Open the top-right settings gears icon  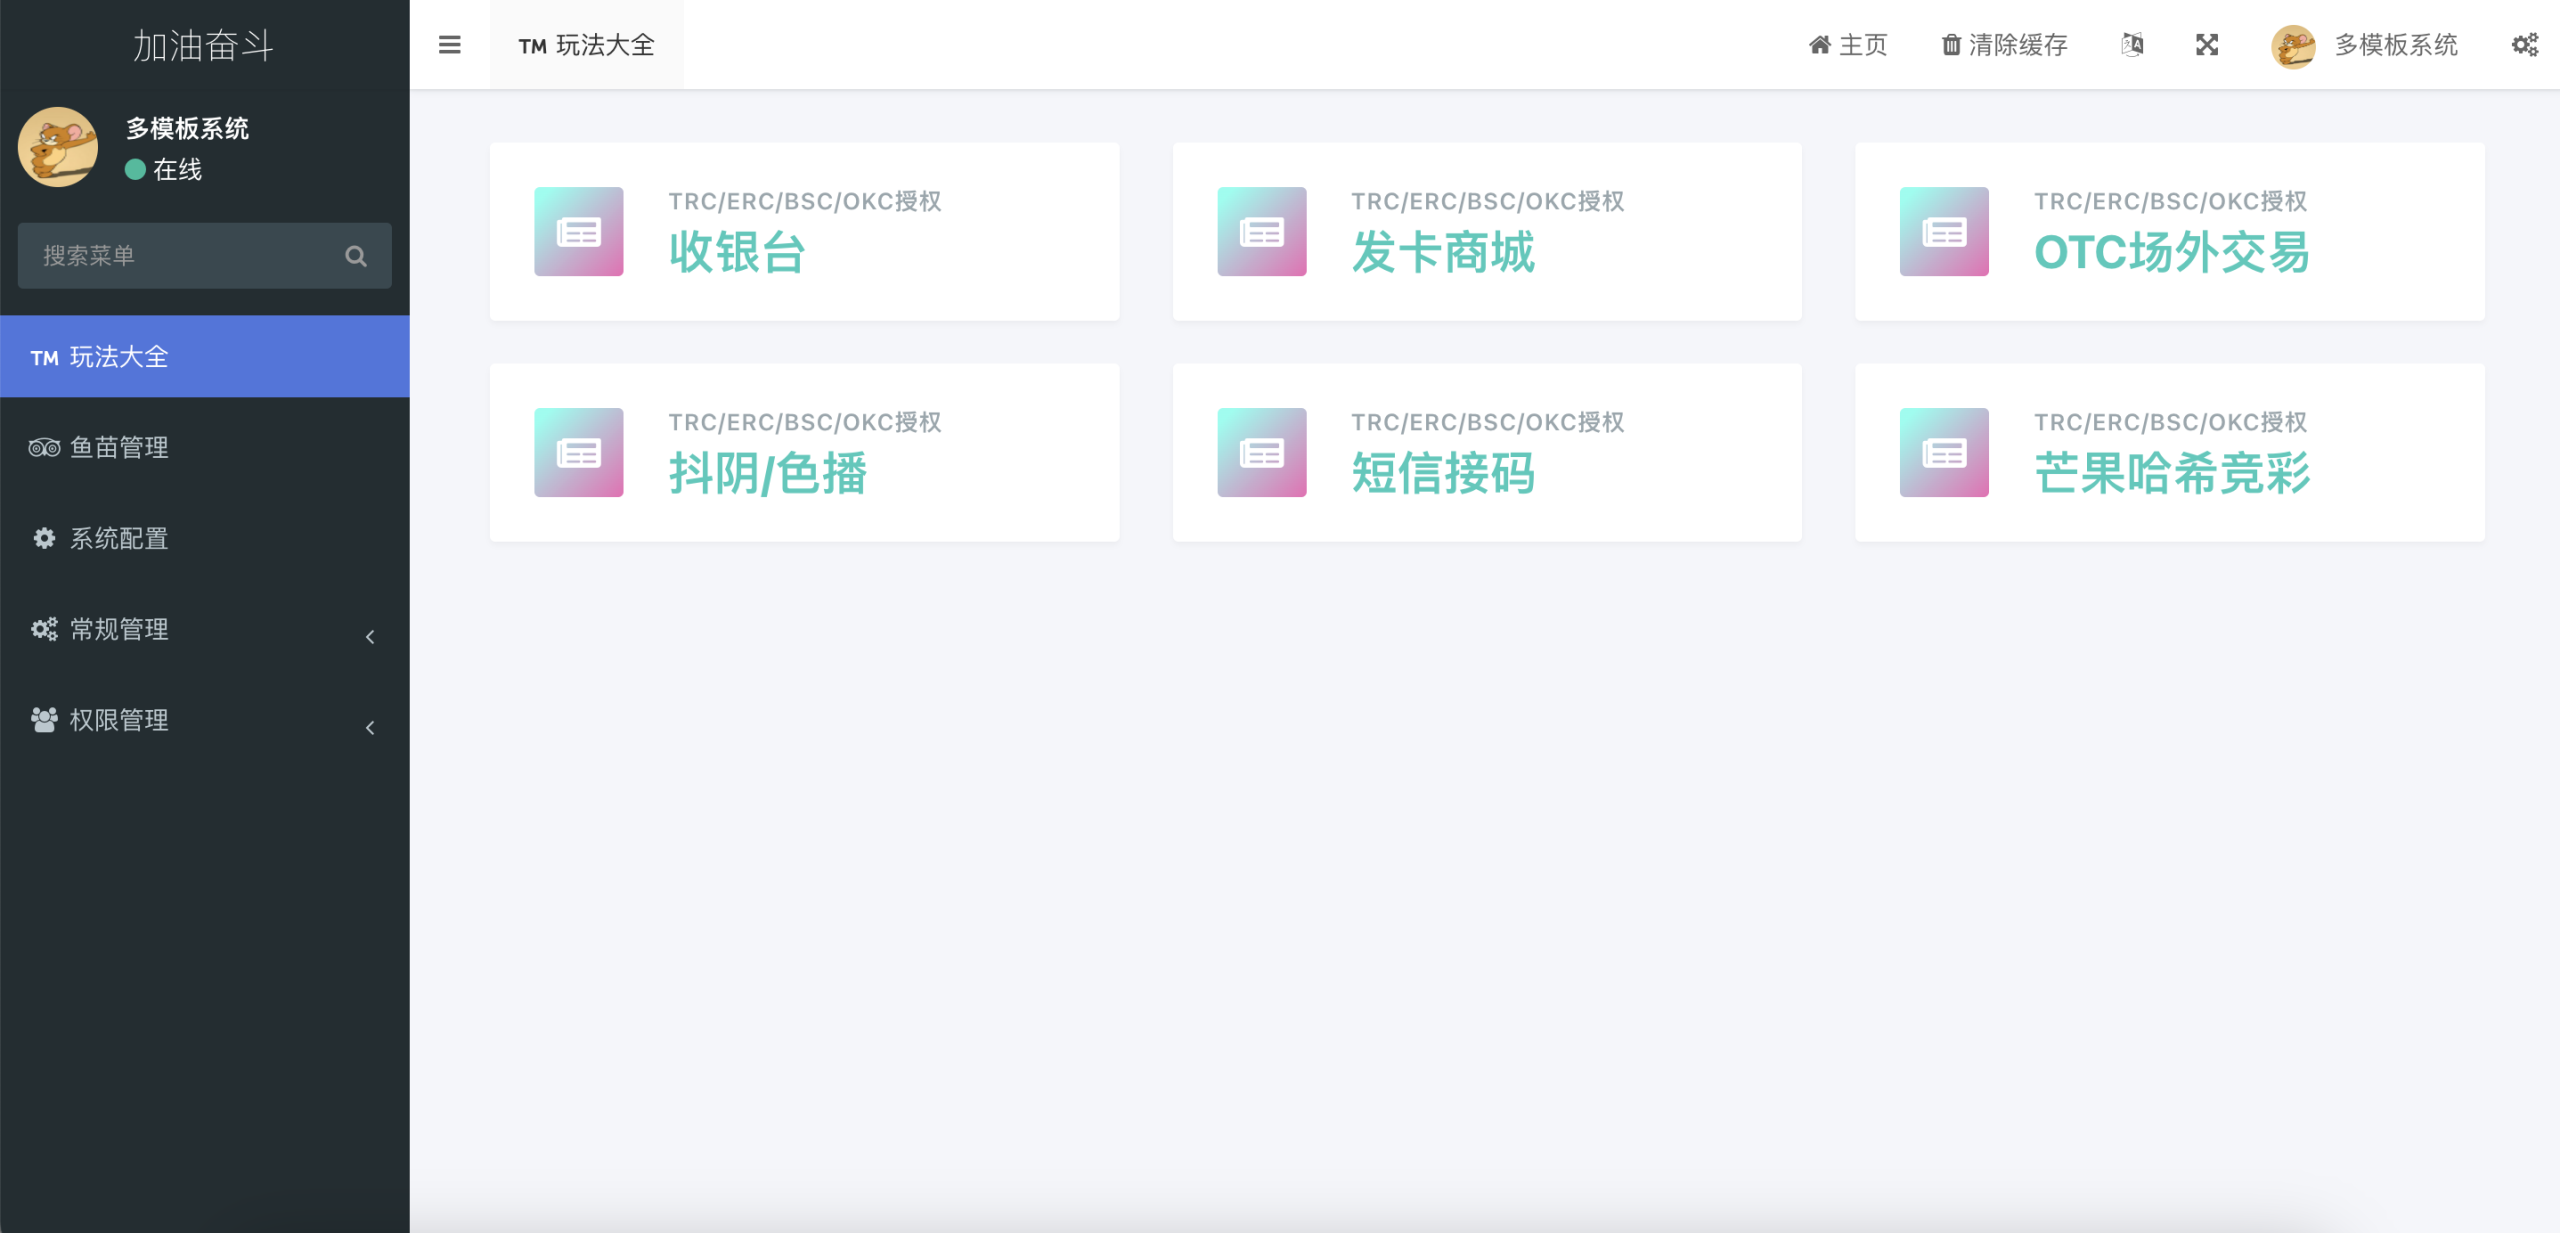point(2524,45)
